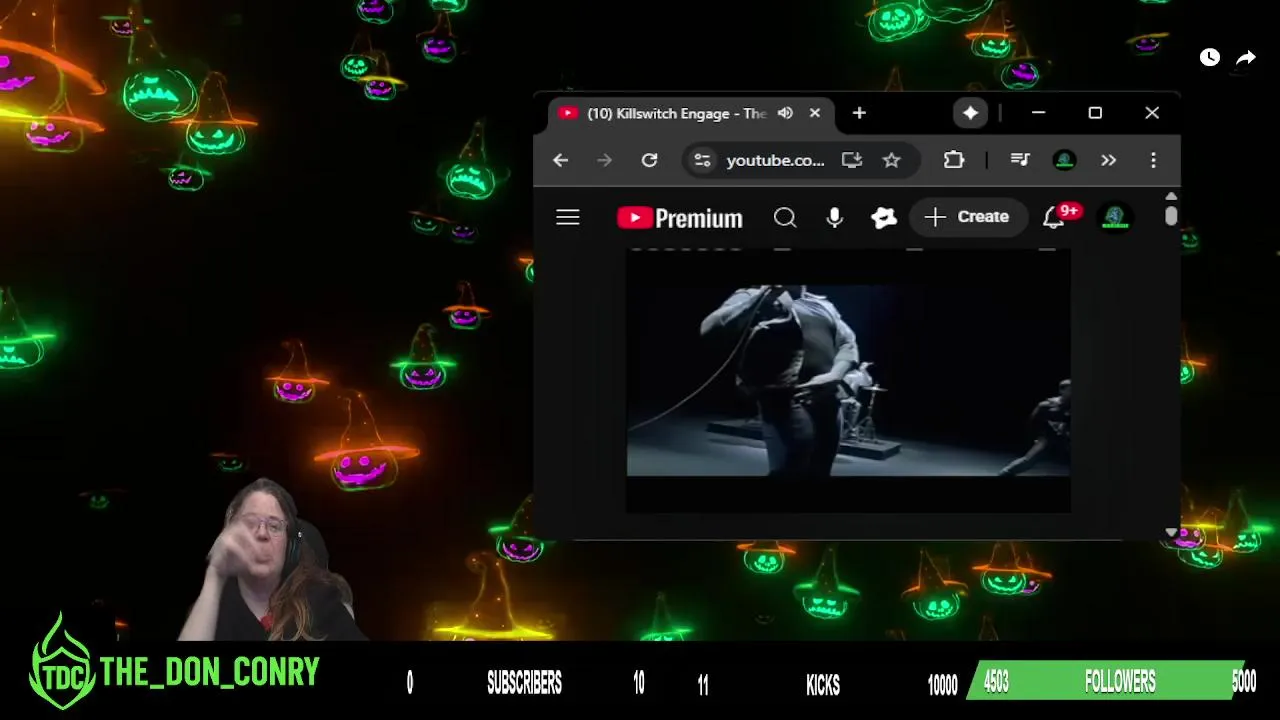Click the Gemini sparkle icon in title bar
The width and height of the screenshot is (1280, 720).
point(970,114)
